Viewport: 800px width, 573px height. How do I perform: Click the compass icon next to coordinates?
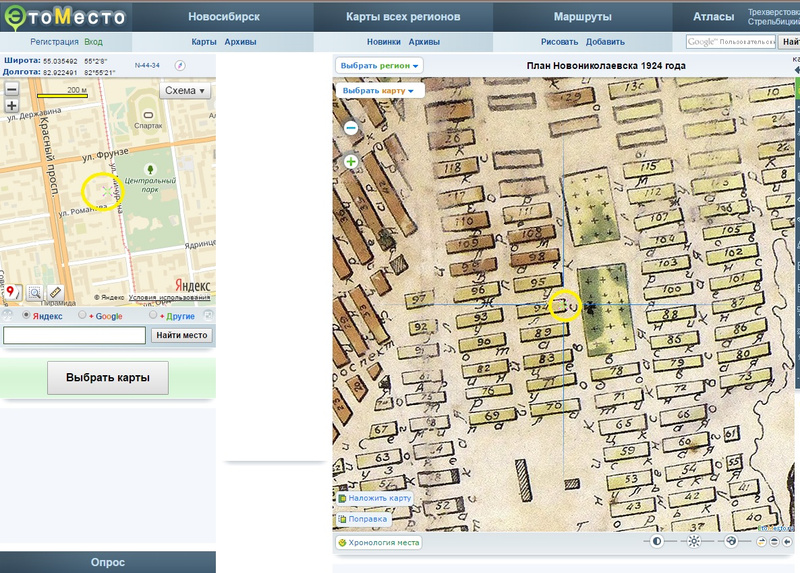point(181,65)
